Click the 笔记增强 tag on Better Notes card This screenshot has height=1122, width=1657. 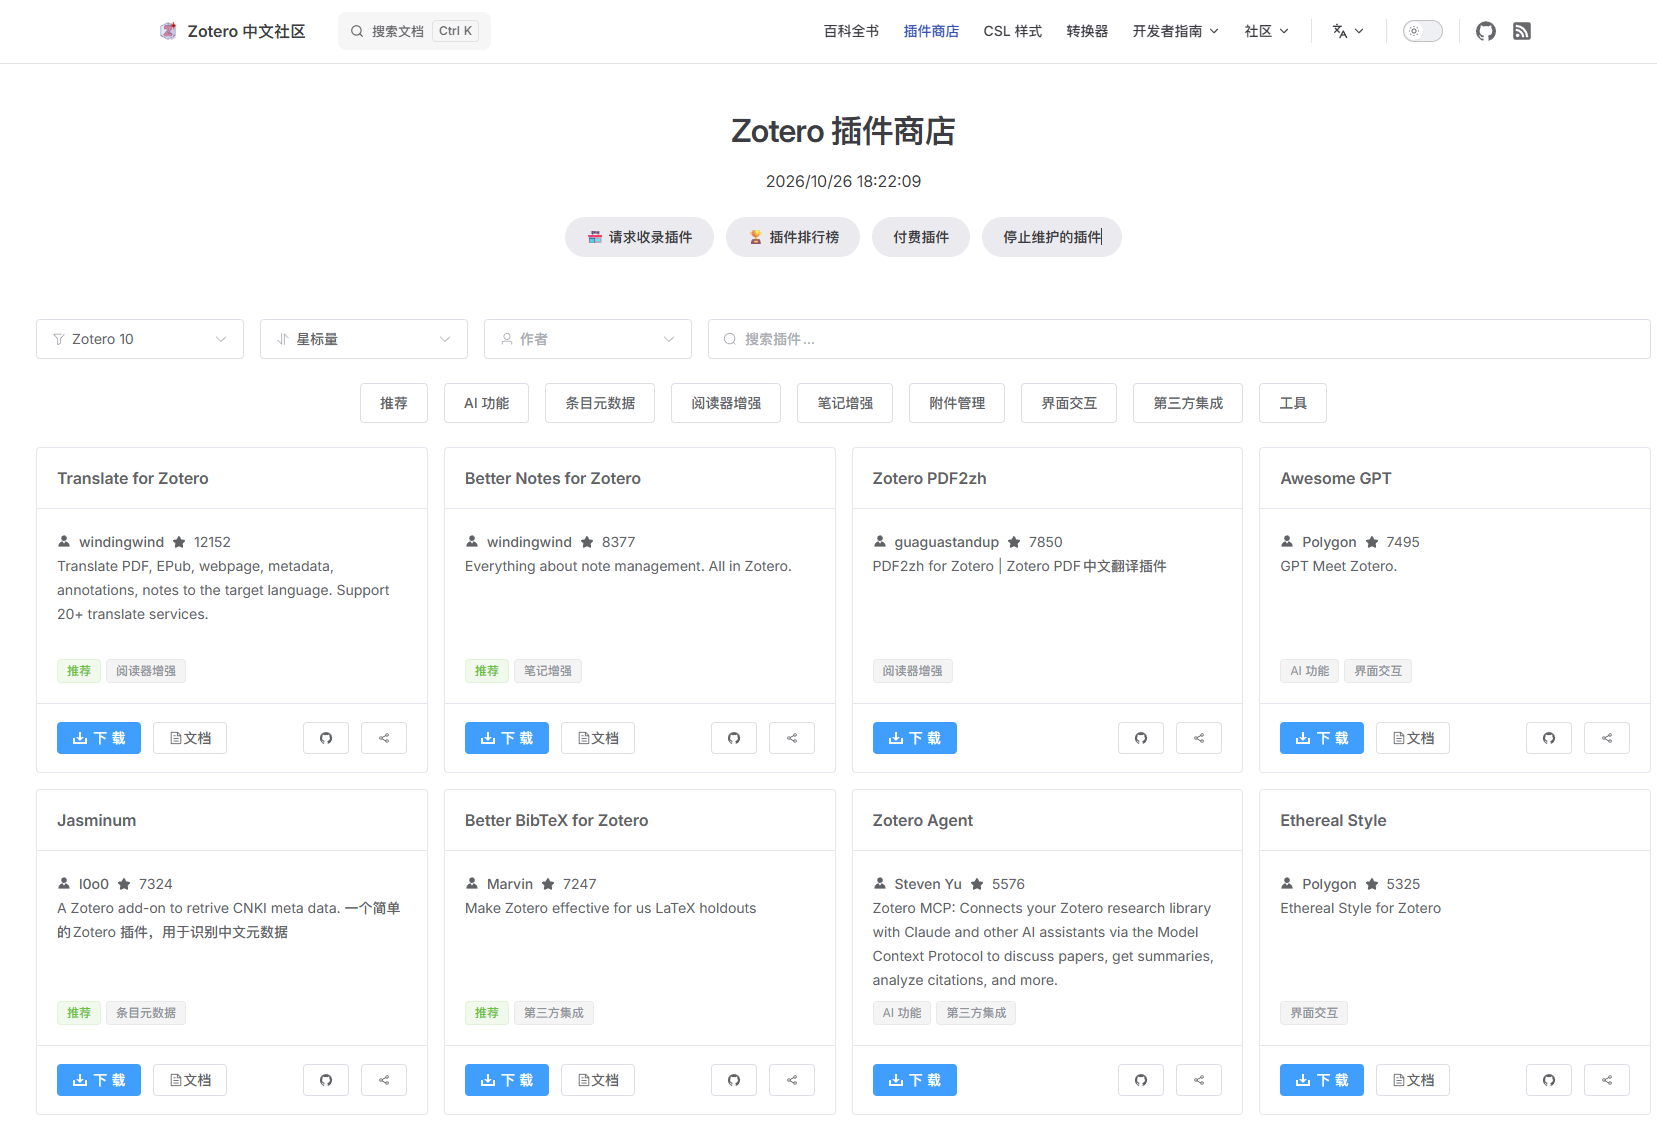tap(548, 671)
